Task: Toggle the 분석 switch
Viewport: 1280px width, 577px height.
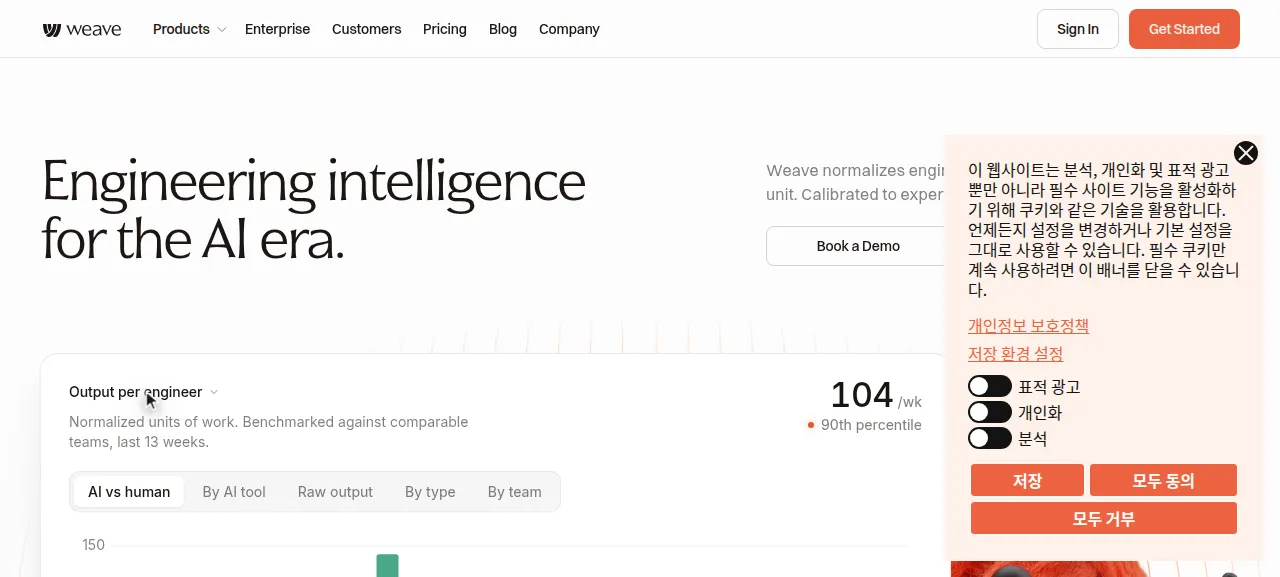Action: pyautogui.click(x=990, y=438)
